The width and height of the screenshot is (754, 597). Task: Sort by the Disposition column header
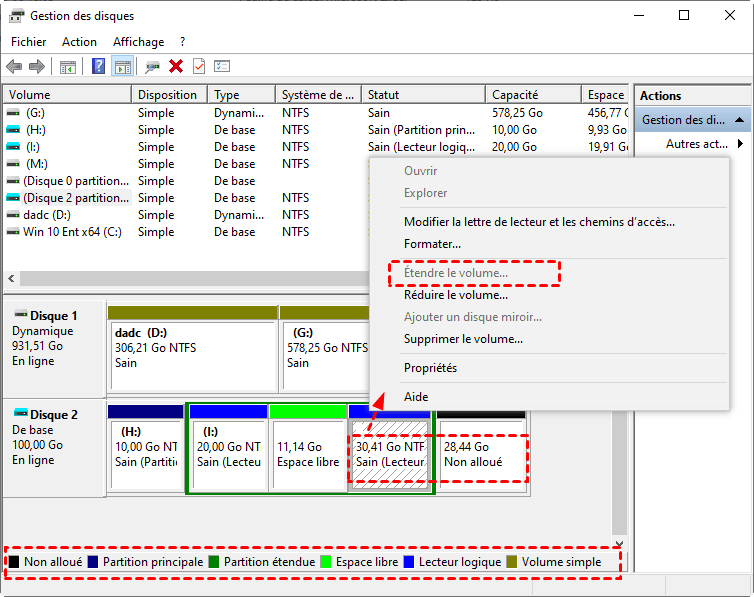tap(170, 95)
